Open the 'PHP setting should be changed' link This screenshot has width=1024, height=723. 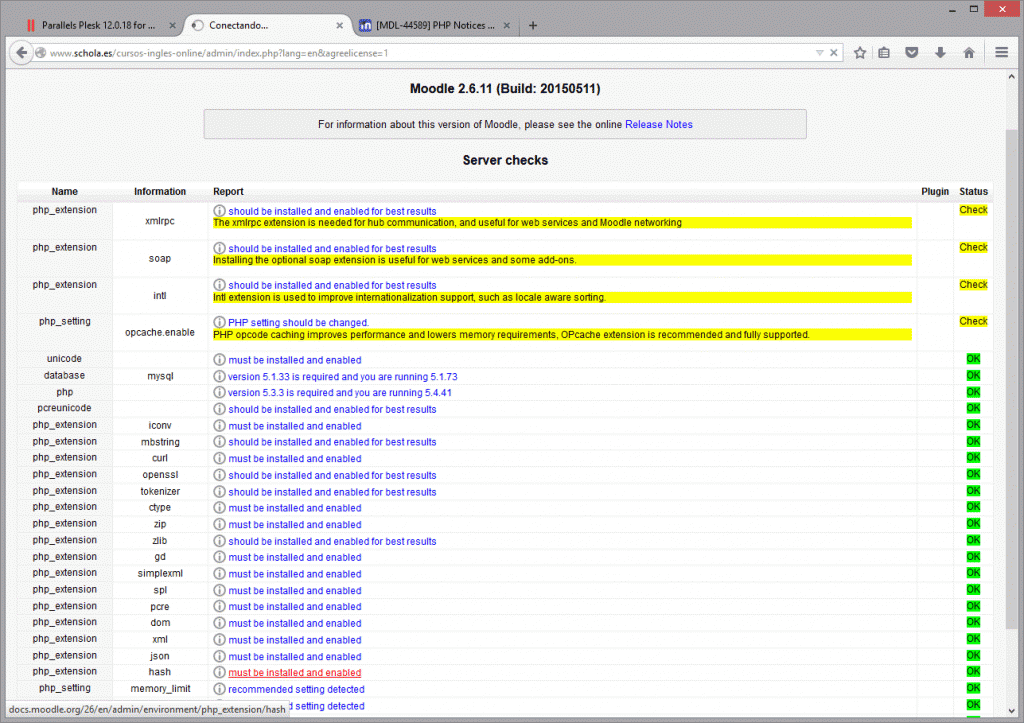[298, 323]
